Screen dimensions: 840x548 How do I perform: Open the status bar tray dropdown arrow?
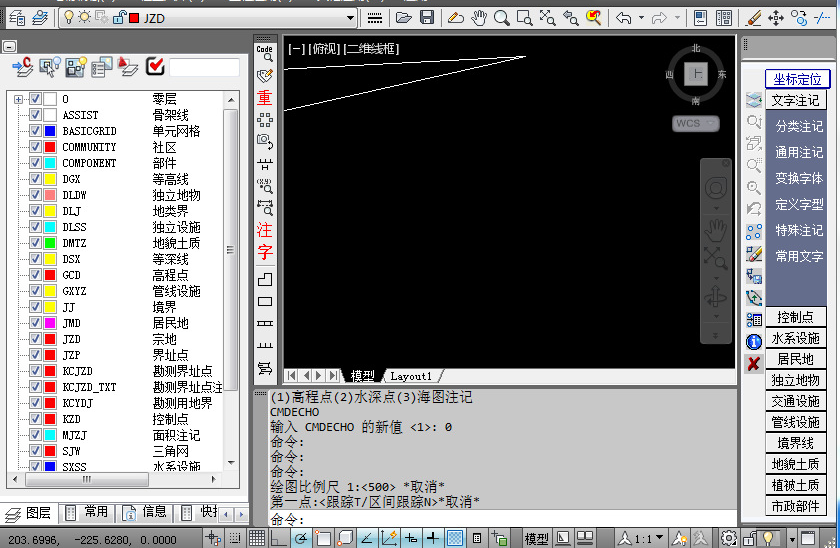coord(792,538)
